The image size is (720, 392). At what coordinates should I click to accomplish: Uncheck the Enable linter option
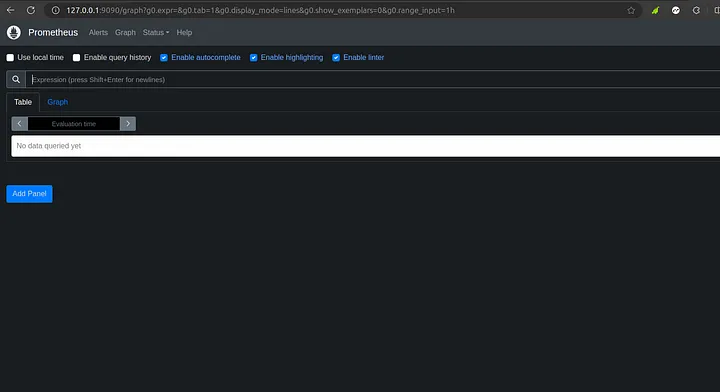click(336, 57)
